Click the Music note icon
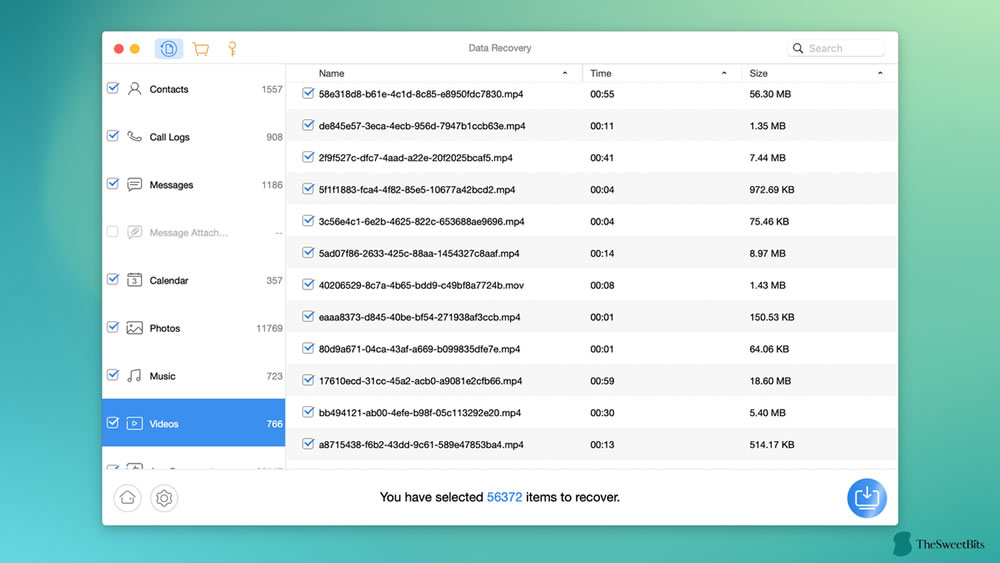The height and width of the screenshot is (563, 1000). [135, 376]
